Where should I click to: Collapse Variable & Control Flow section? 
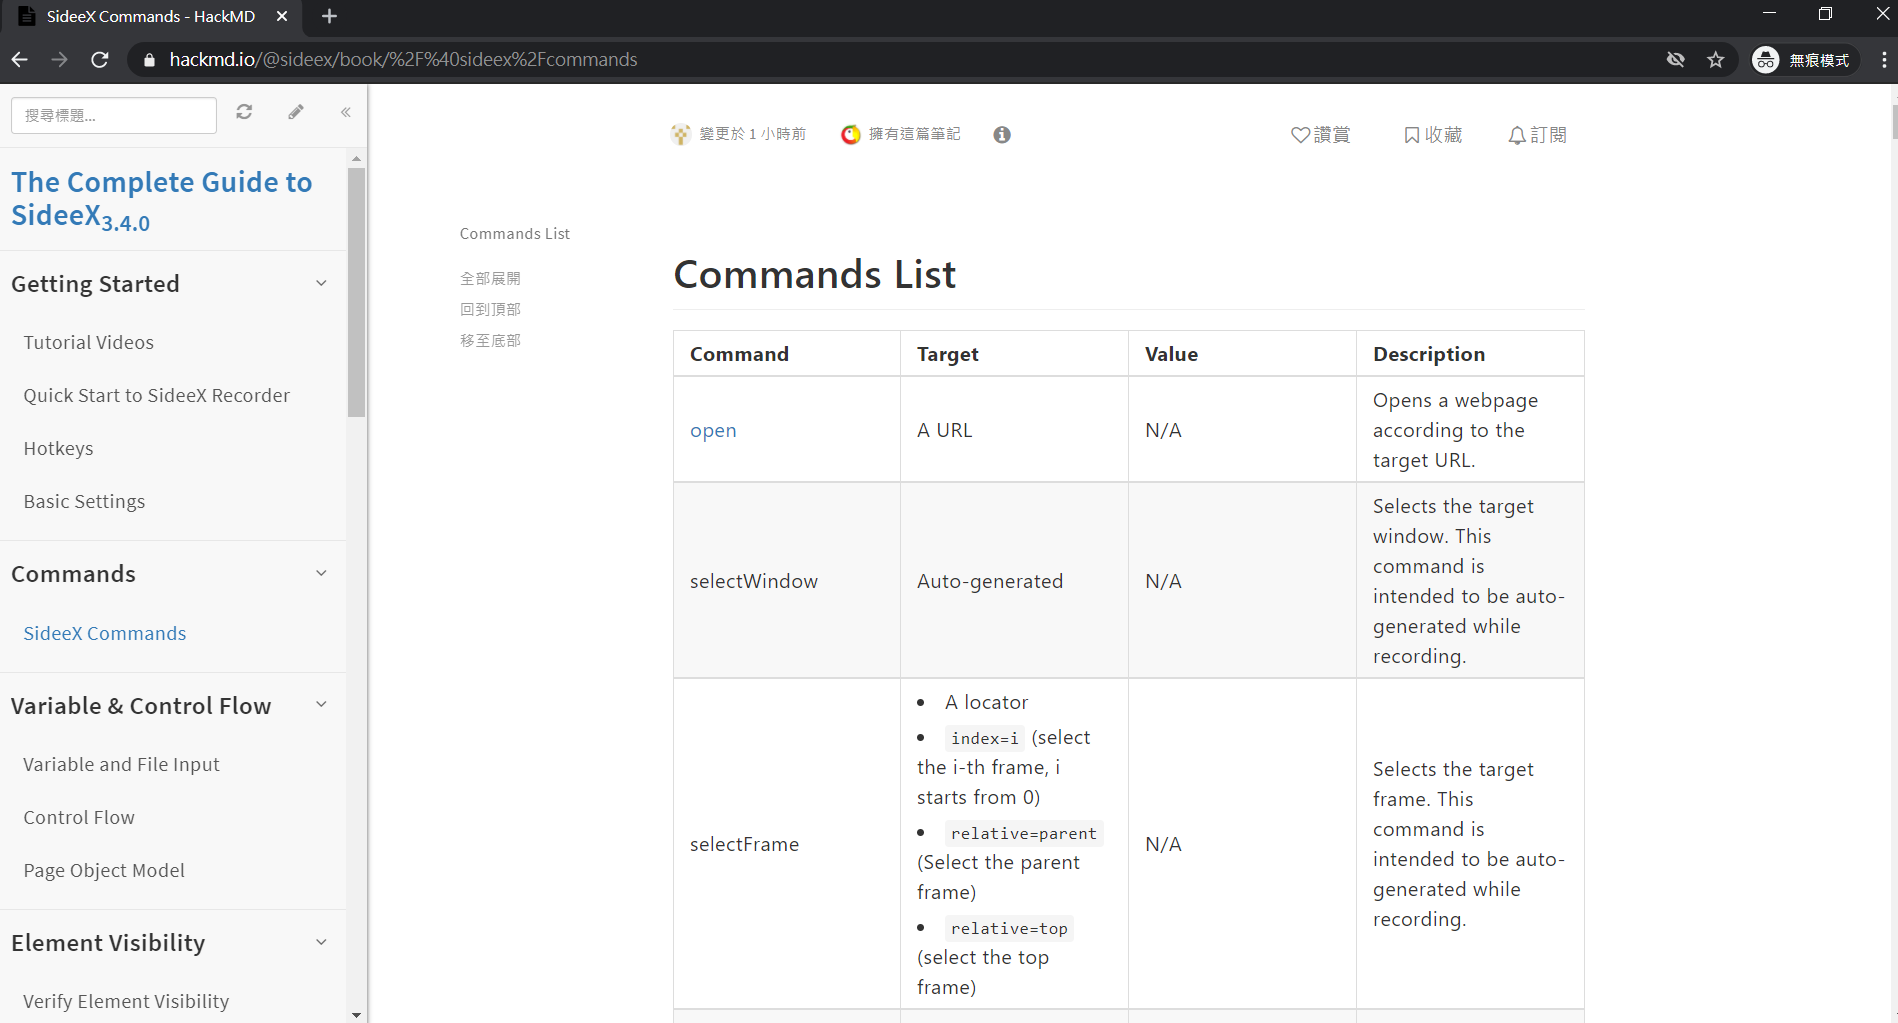click(321, 705)
